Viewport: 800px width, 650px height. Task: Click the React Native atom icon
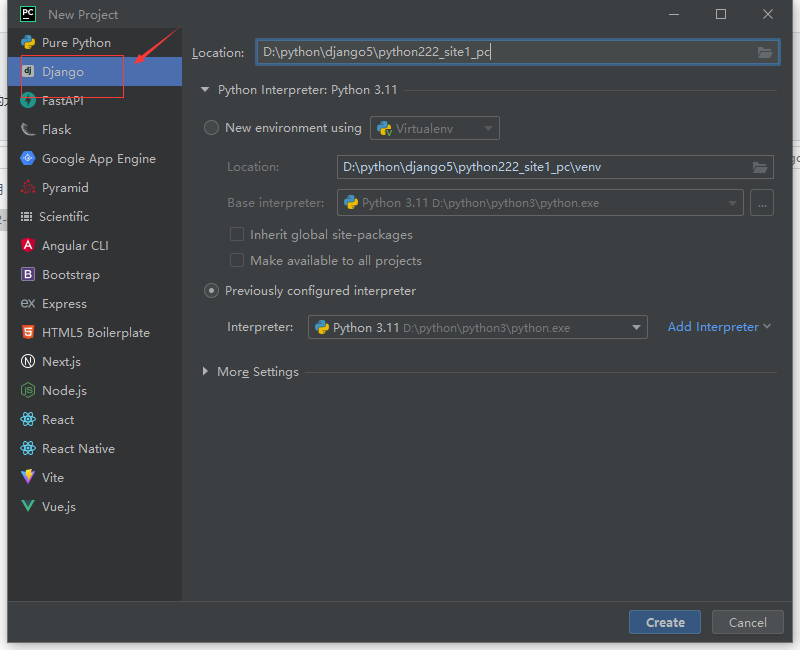click(x=28, y=448)
